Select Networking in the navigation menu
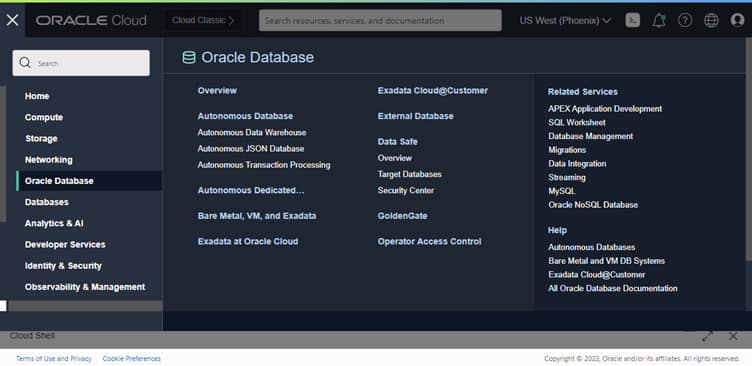The image size is (752, 366). coord(48,160)
